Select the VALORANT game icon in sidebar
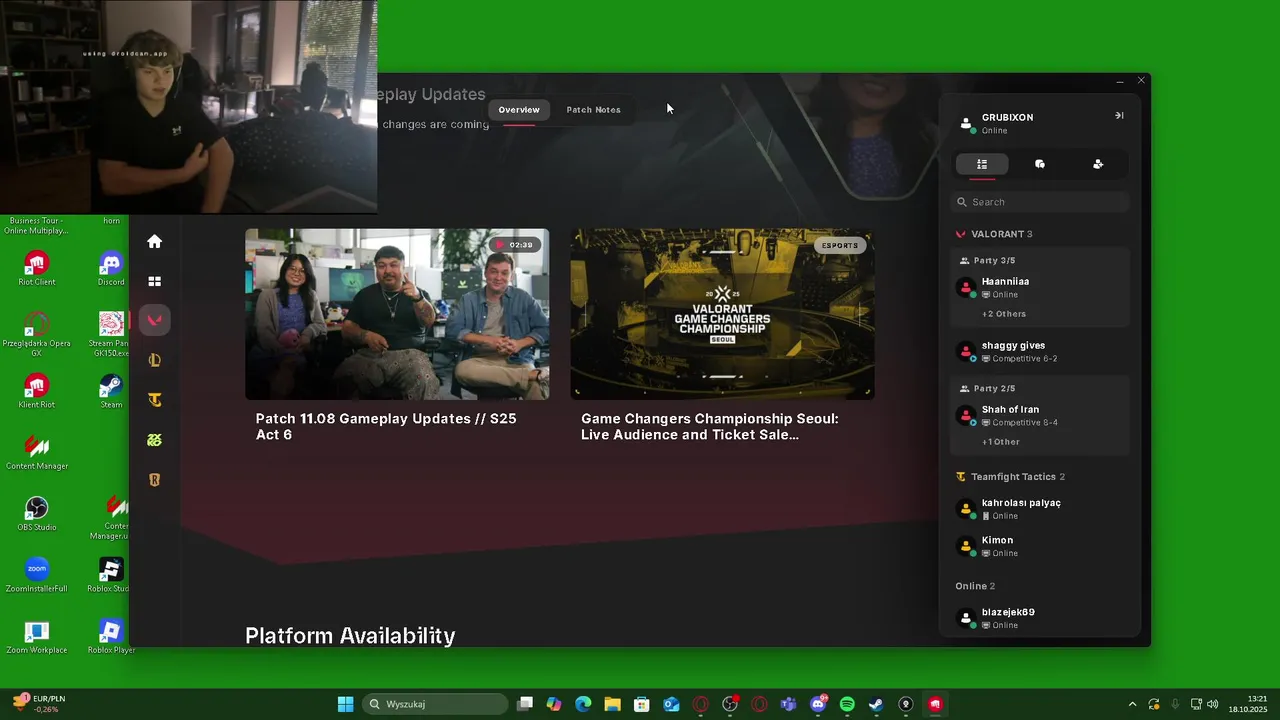1280x720 pixels. (155, 320)
